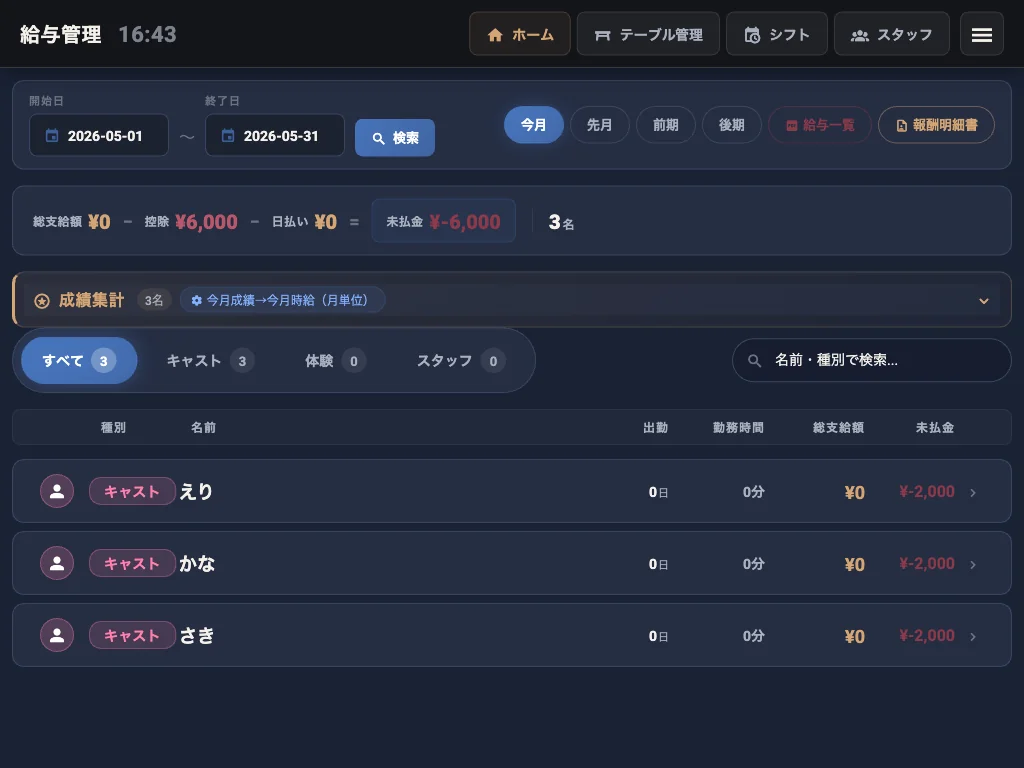Click the home icon in ホーム button
This screenshot has width=1024, height=768.
click(495, 35)
